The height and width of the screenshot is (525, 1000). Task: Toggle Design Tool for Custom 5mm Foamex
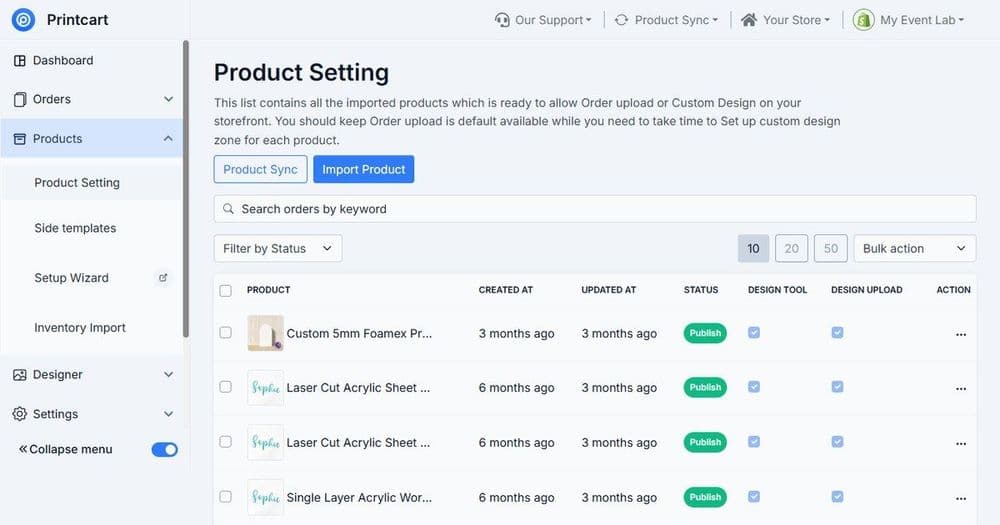754,332
